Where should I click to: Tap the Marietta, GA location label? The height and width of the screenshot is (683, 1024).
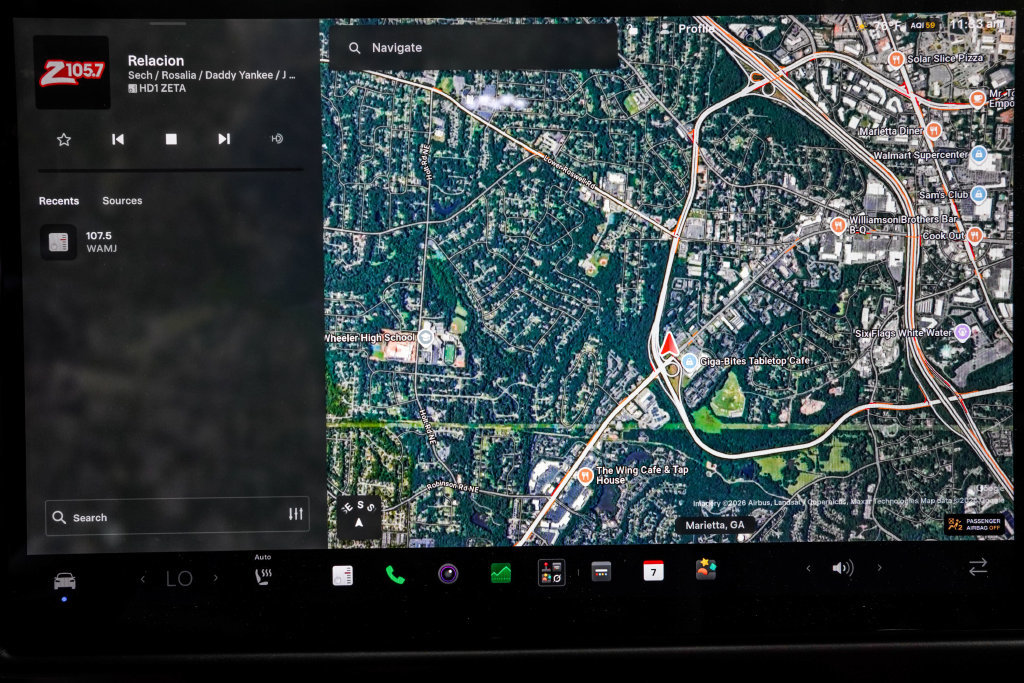(715, 525)
